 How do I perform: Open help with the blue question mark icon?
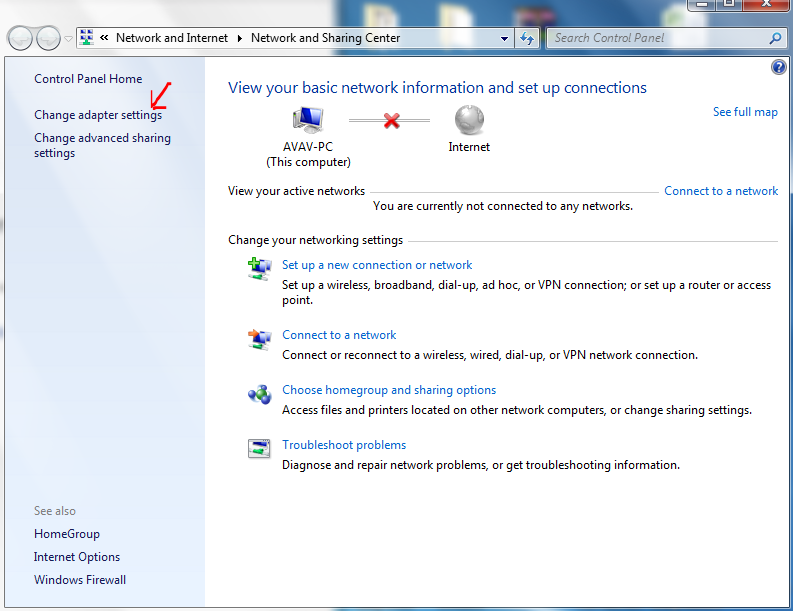click(x=779, y=67)
